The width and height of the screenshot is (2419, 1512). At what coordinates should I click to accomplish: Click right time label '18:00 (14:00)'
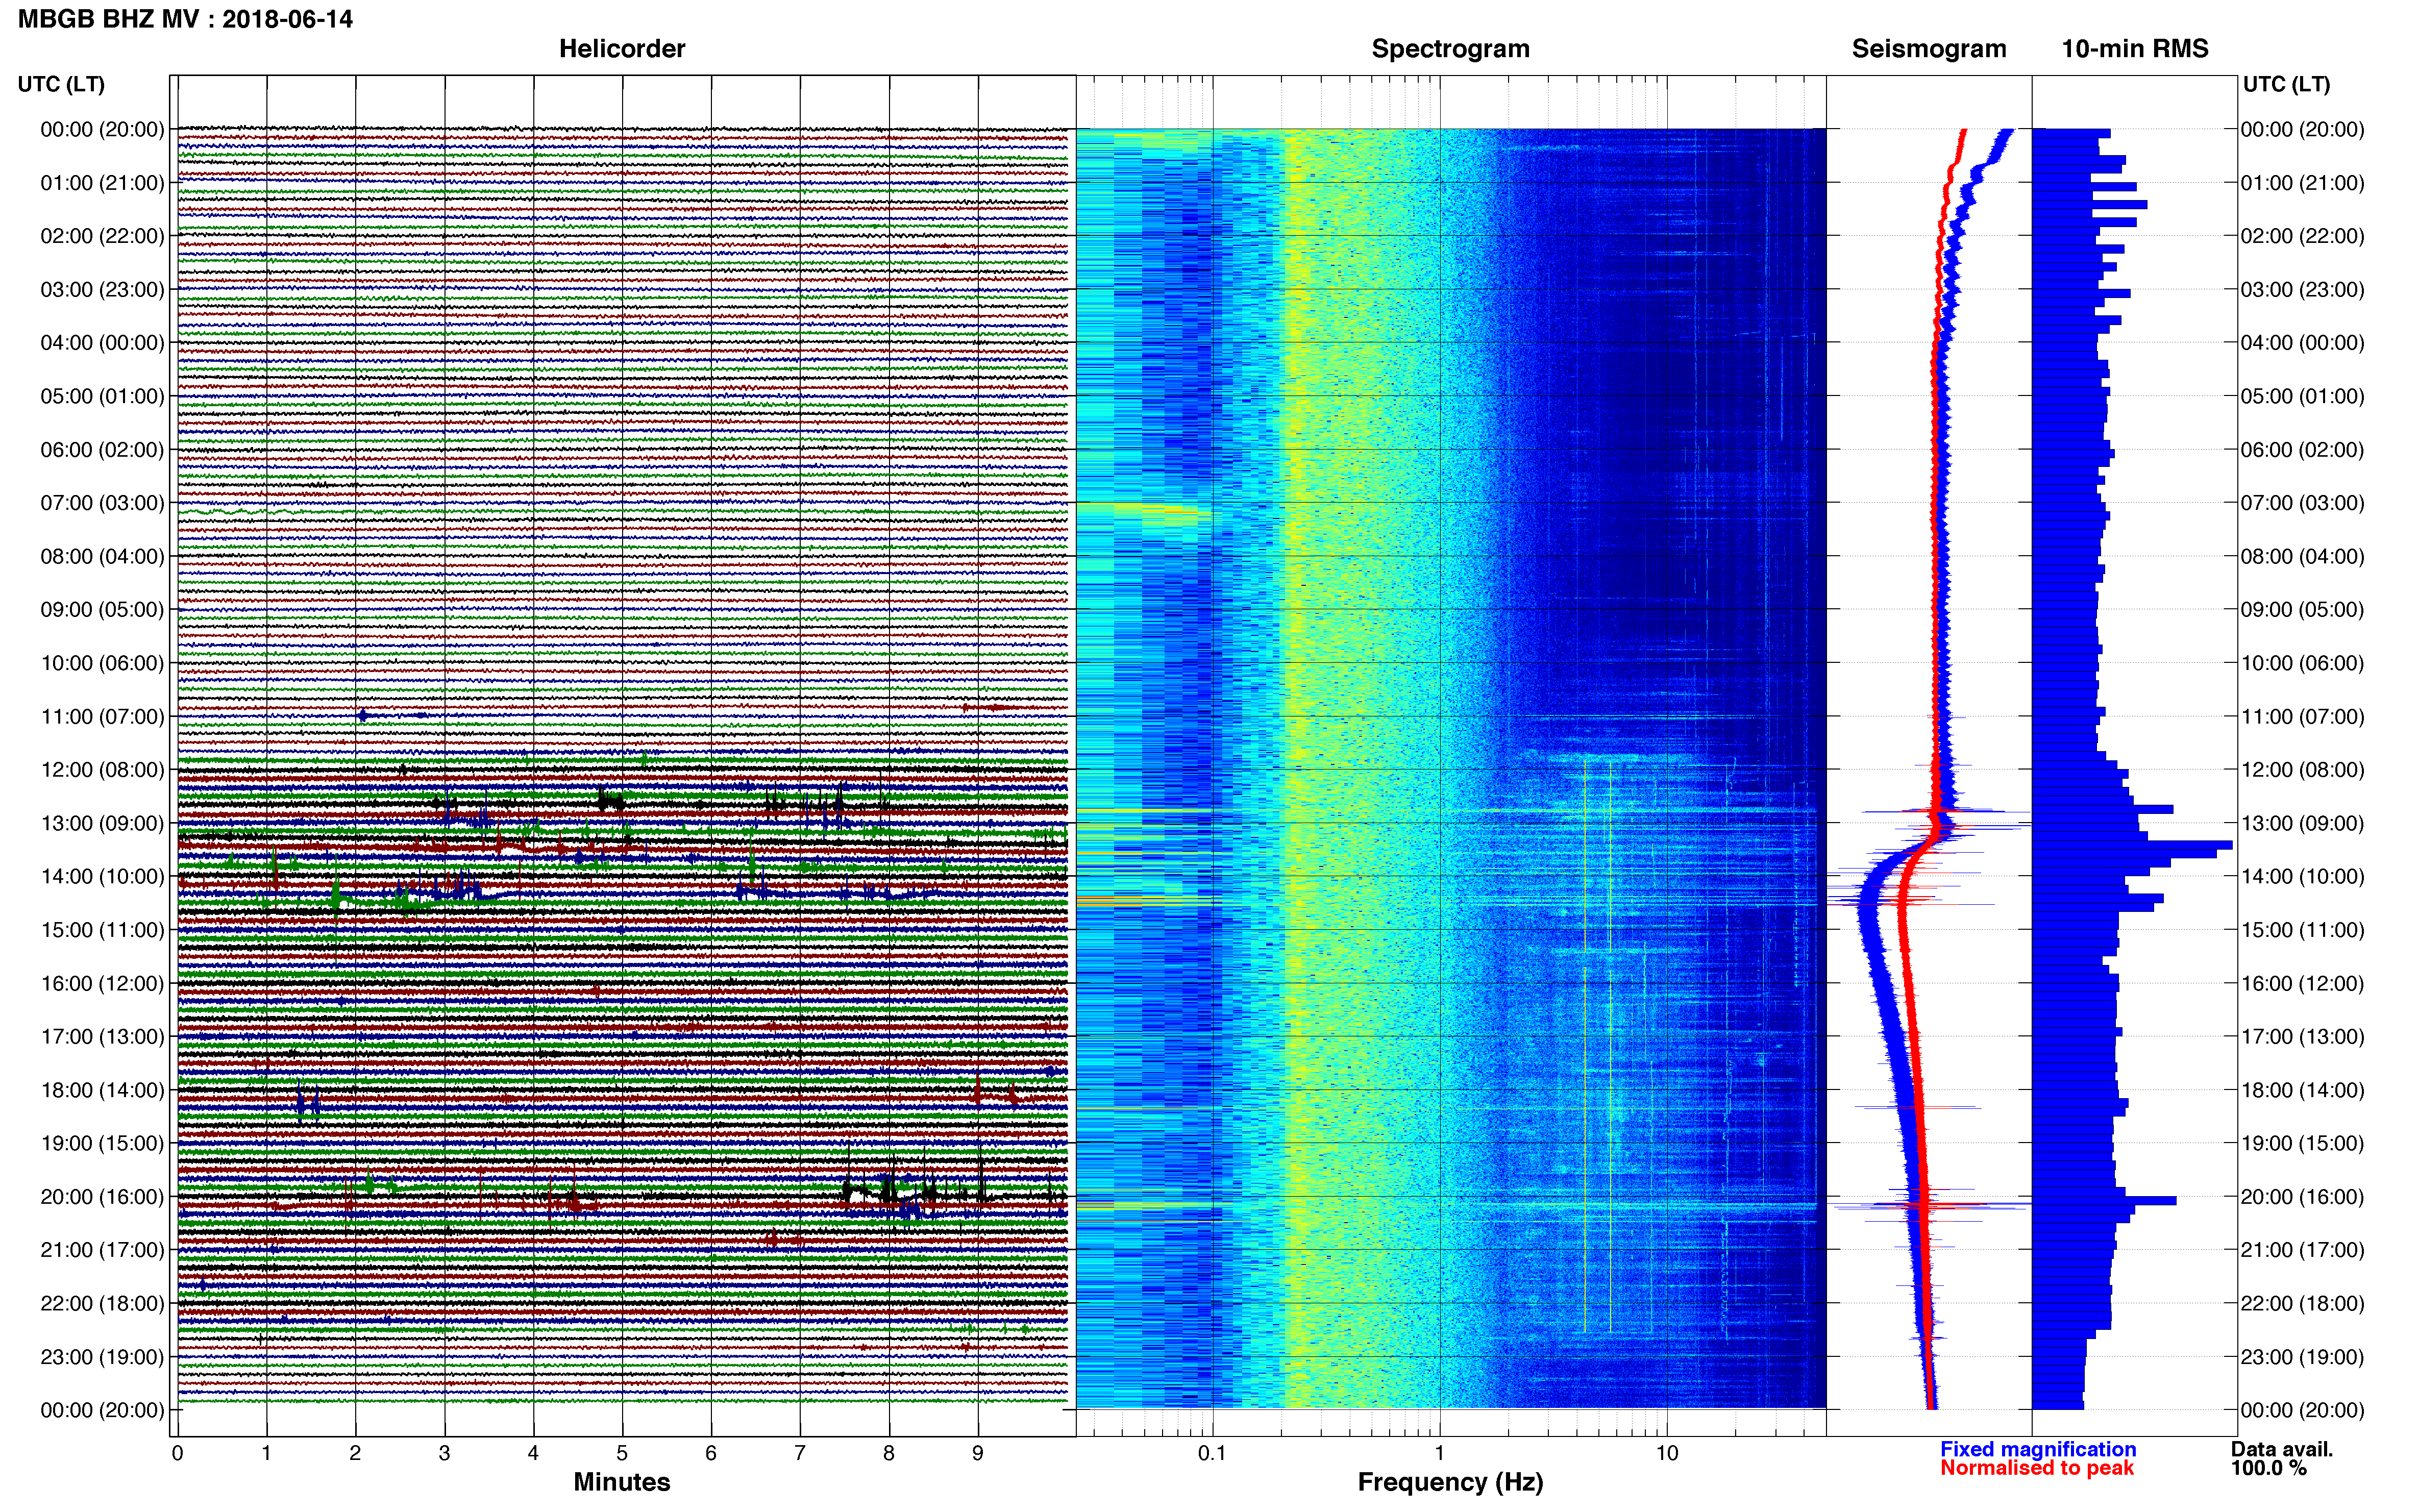2302,1090
